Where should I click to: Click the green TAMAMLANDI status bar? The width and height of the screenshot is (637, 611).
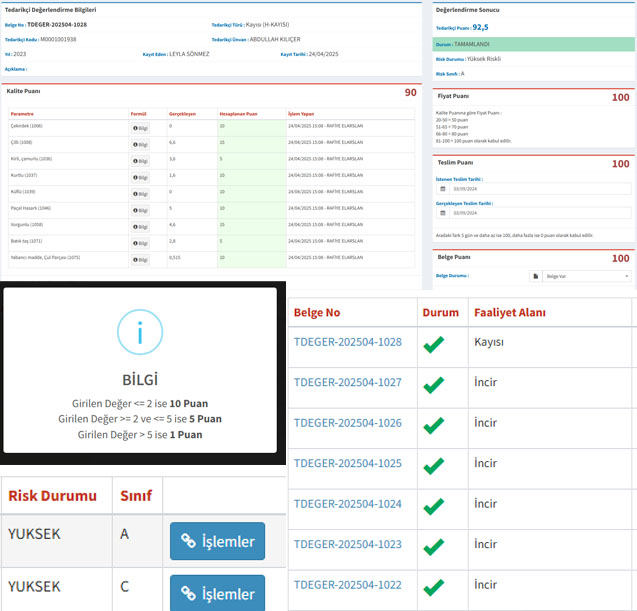[534, 44]
